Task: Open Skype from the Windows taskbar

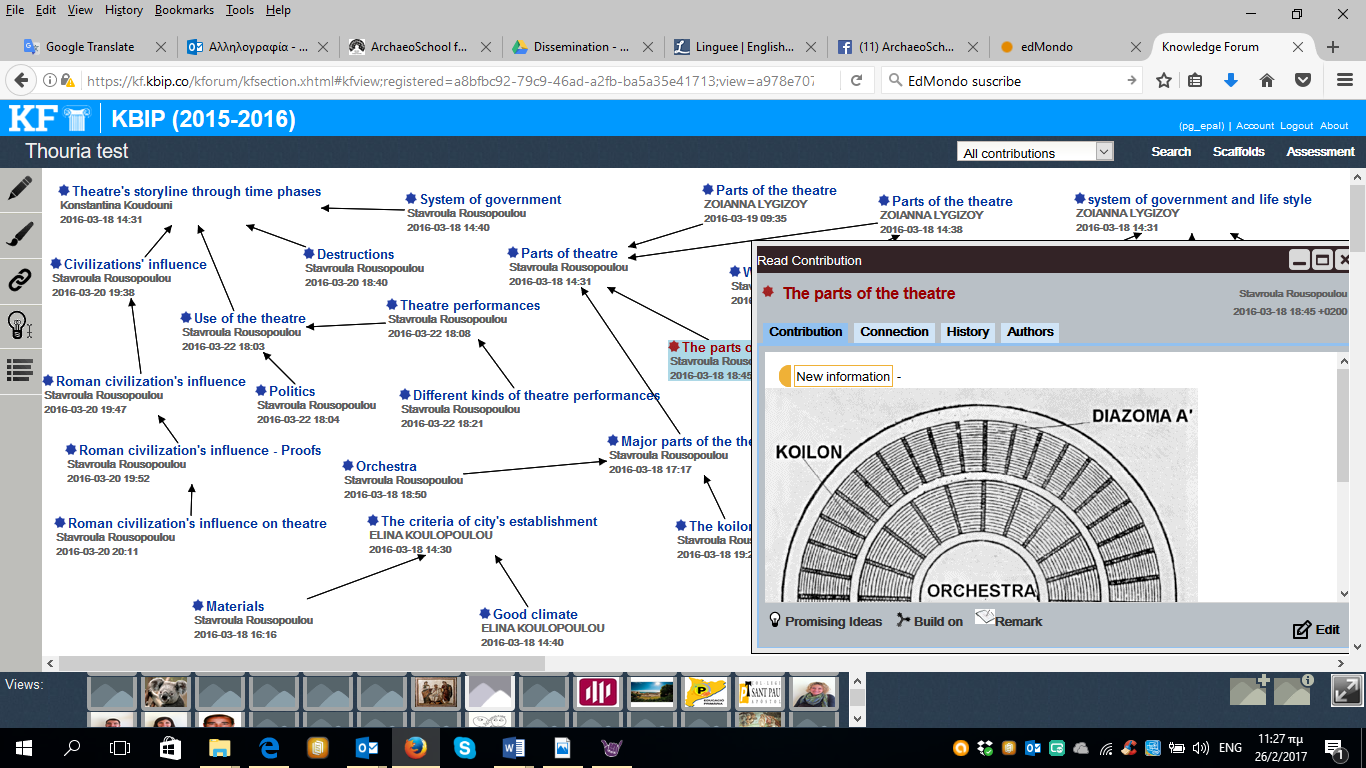Action: tap(464, 747)
